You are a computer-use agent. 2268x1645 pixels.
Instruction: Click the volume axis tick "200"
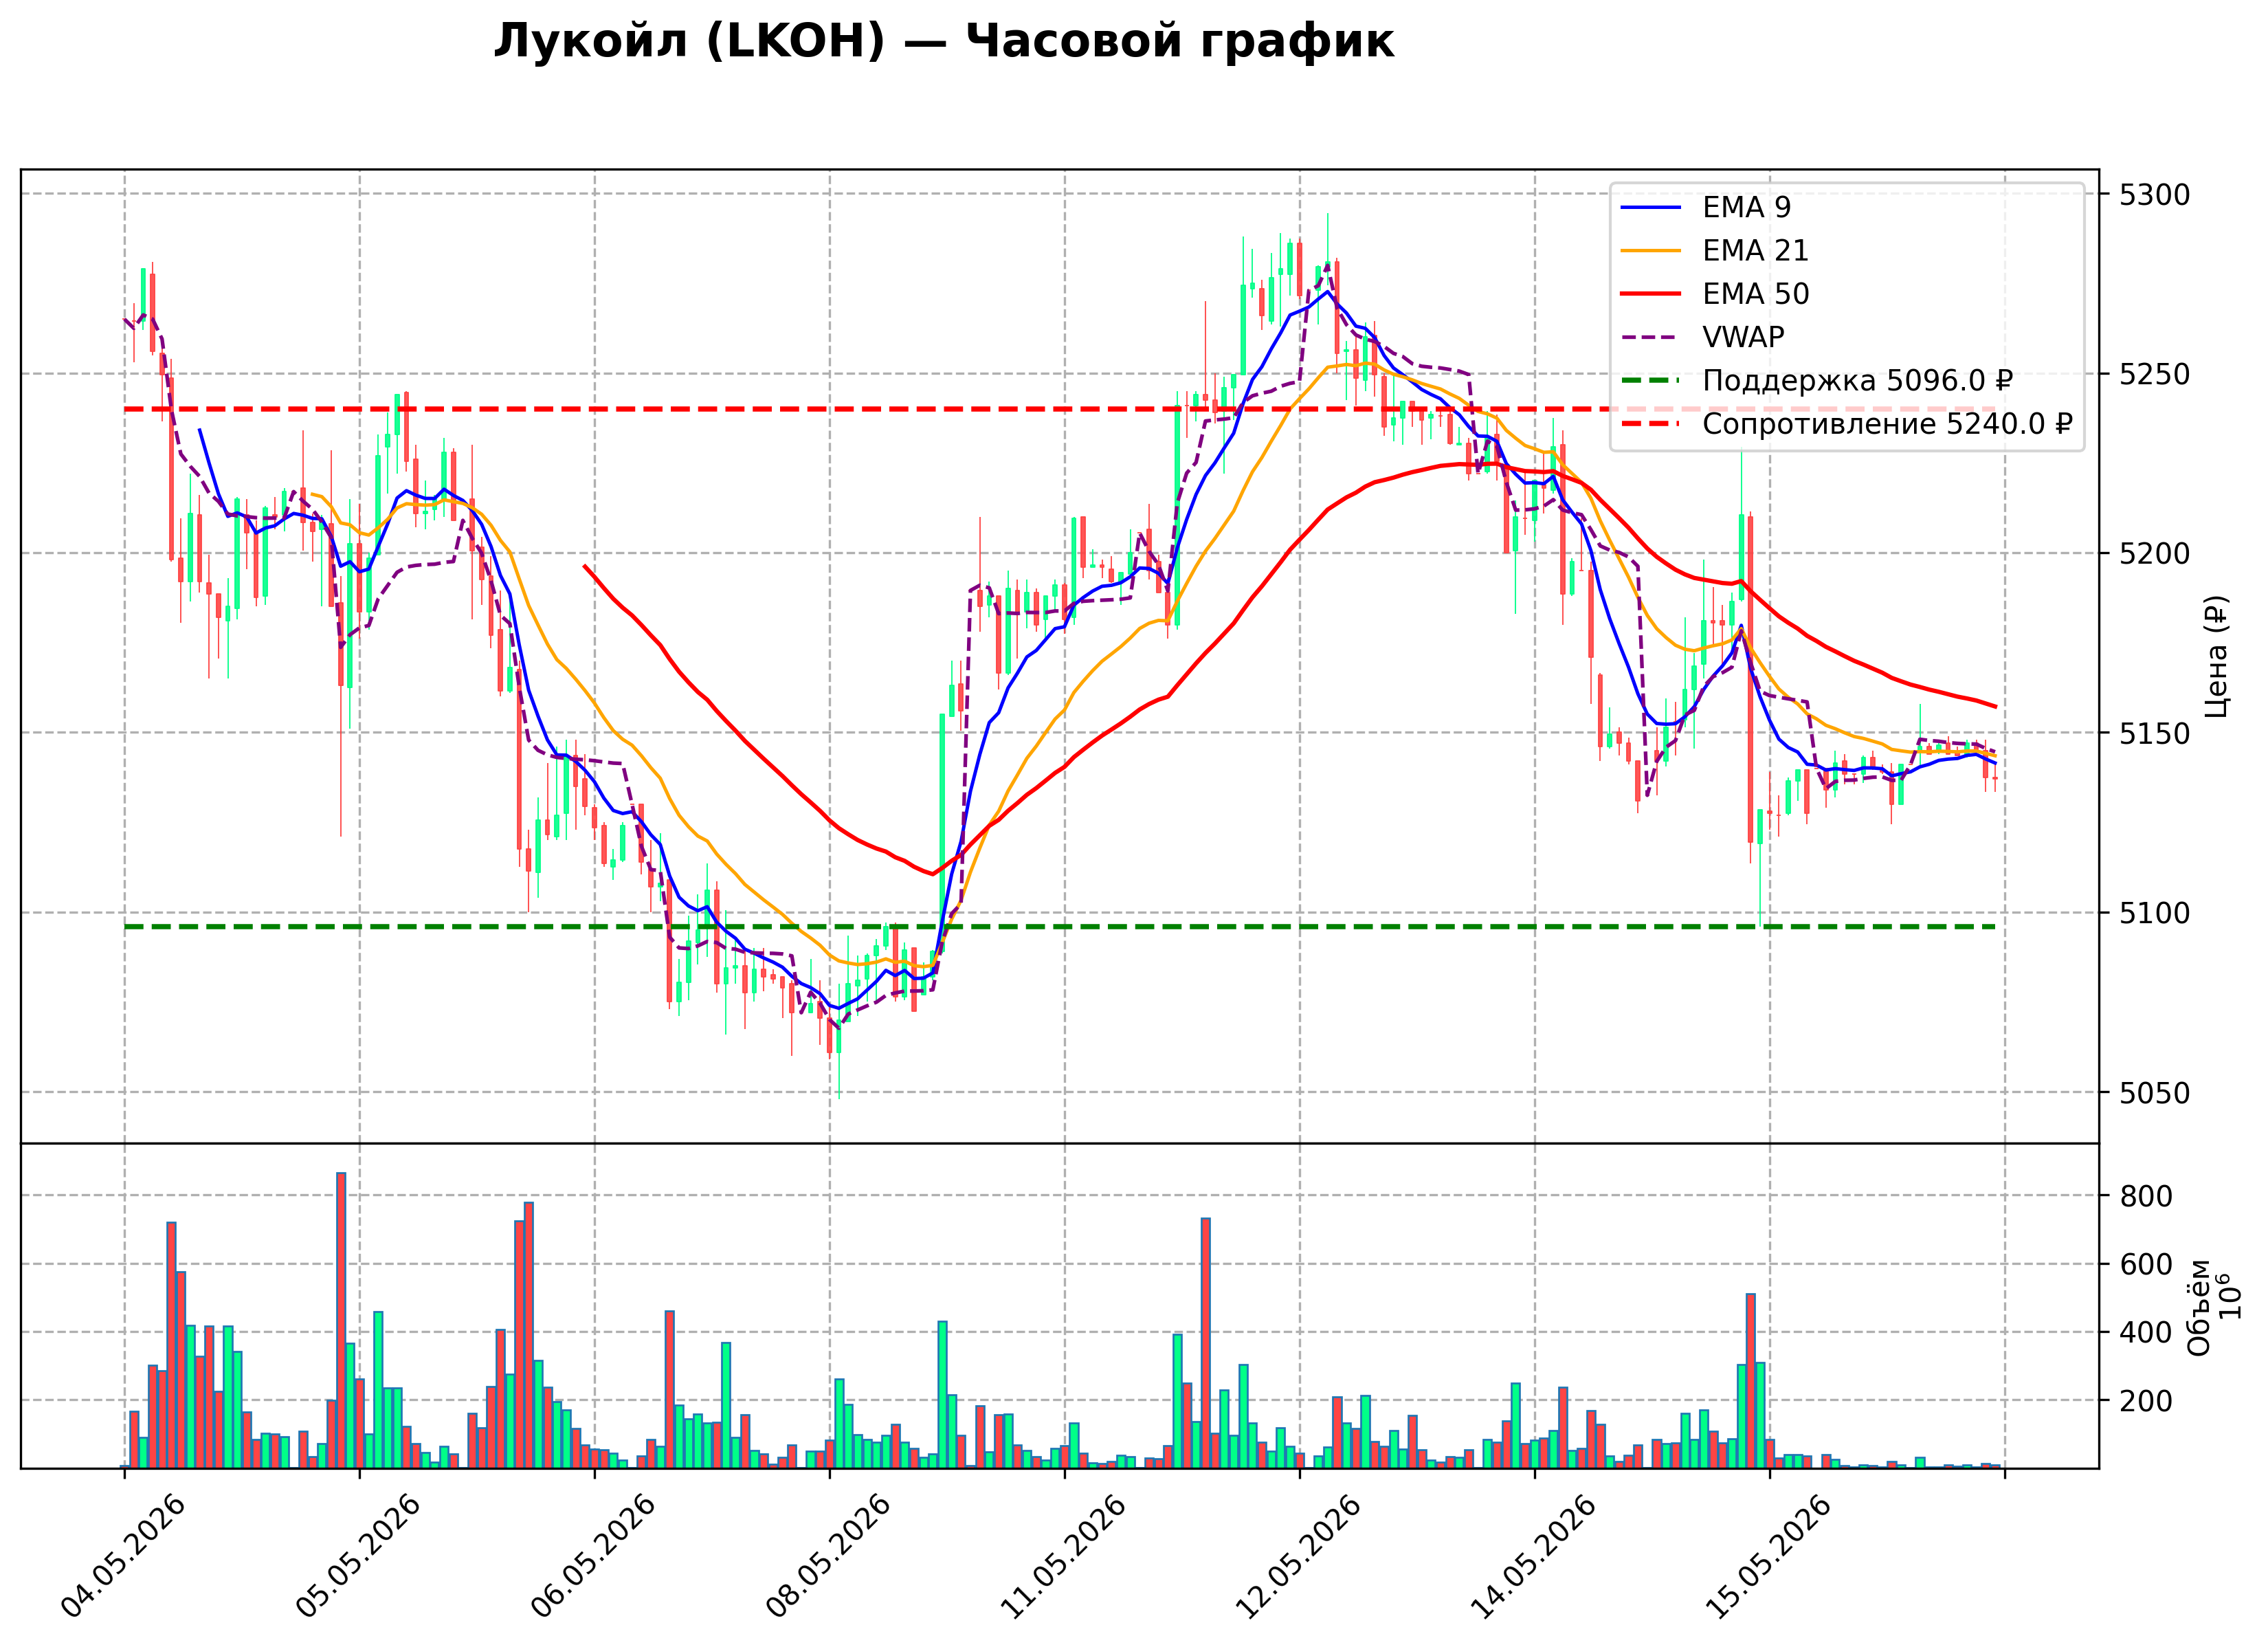[x=2146, y=1400]
